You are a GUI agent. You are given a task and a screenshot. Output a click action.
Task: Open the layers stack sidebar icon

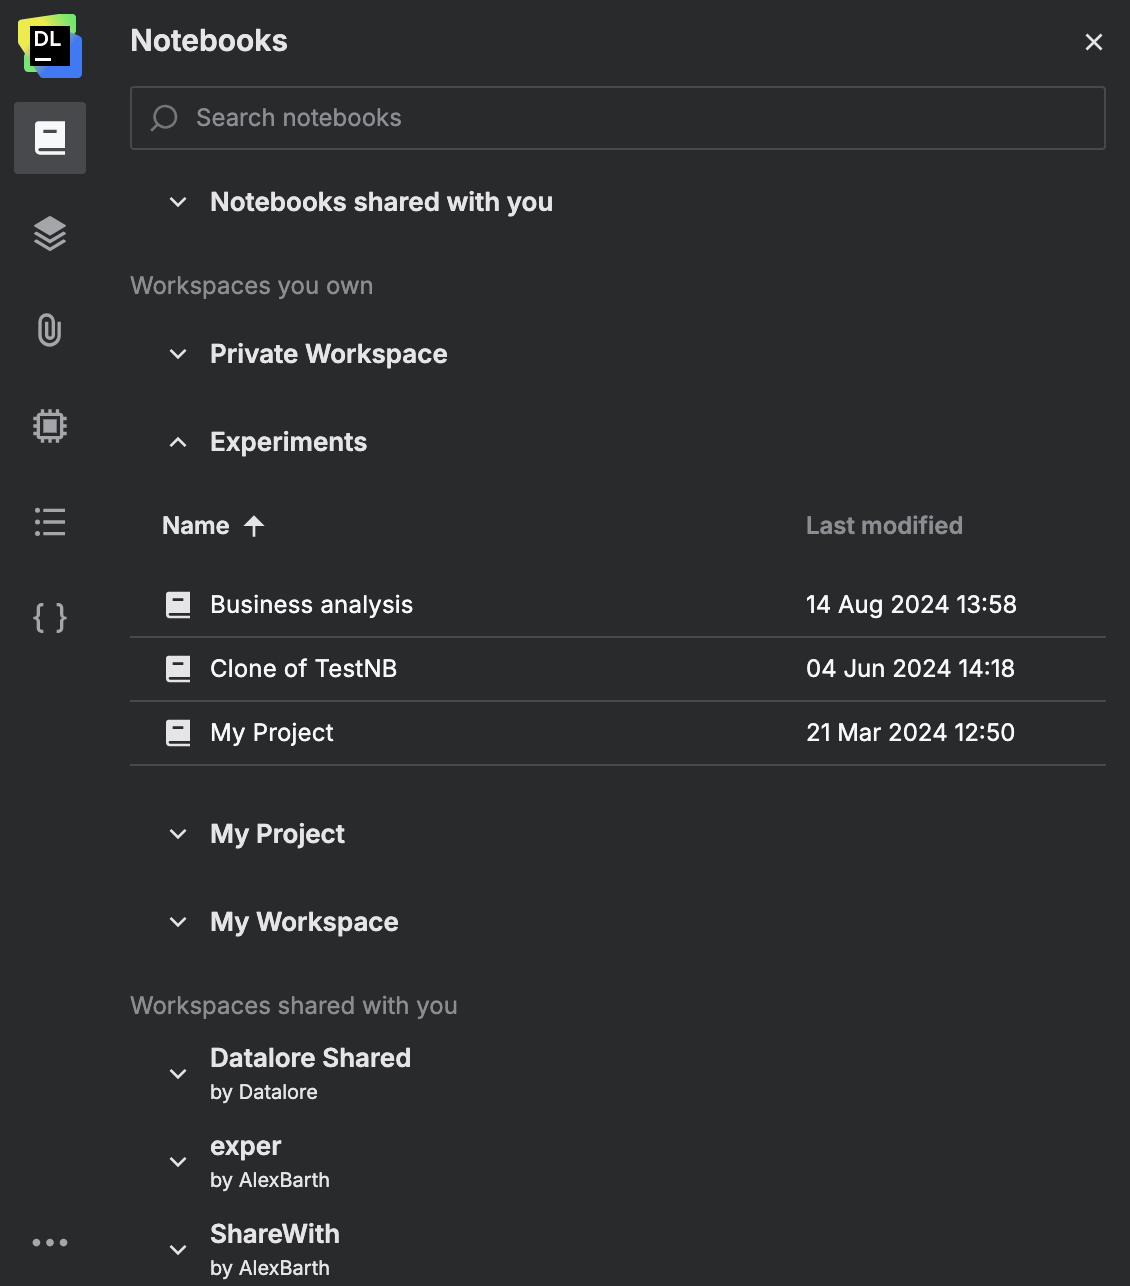[x=50, y=234]
